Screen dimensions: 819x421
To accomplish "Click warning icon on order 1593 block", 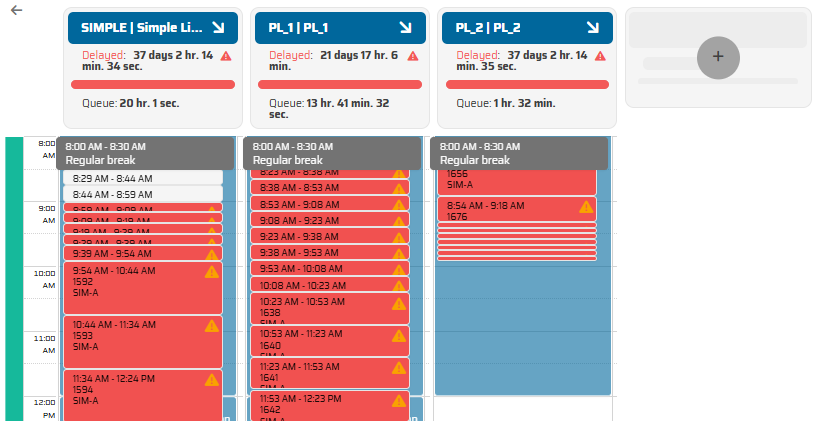I will (212, 326).
